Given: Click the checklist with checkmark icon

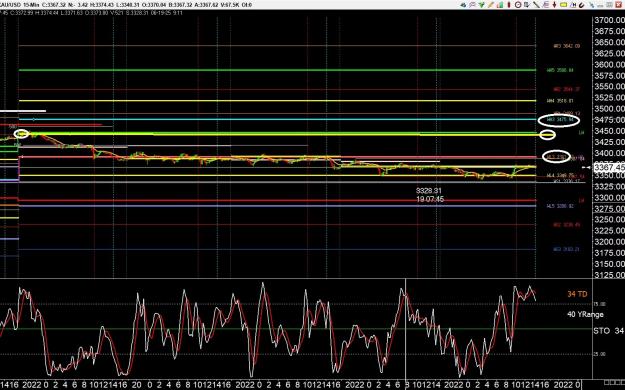Looking at the screenshot, I should 527,5.
